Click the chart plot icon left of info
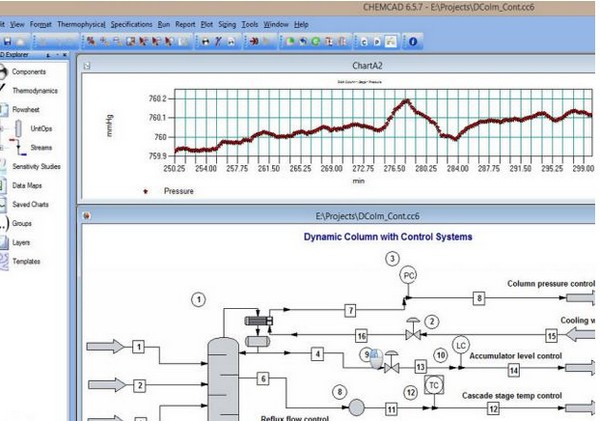600x421 pixels. 390,41
